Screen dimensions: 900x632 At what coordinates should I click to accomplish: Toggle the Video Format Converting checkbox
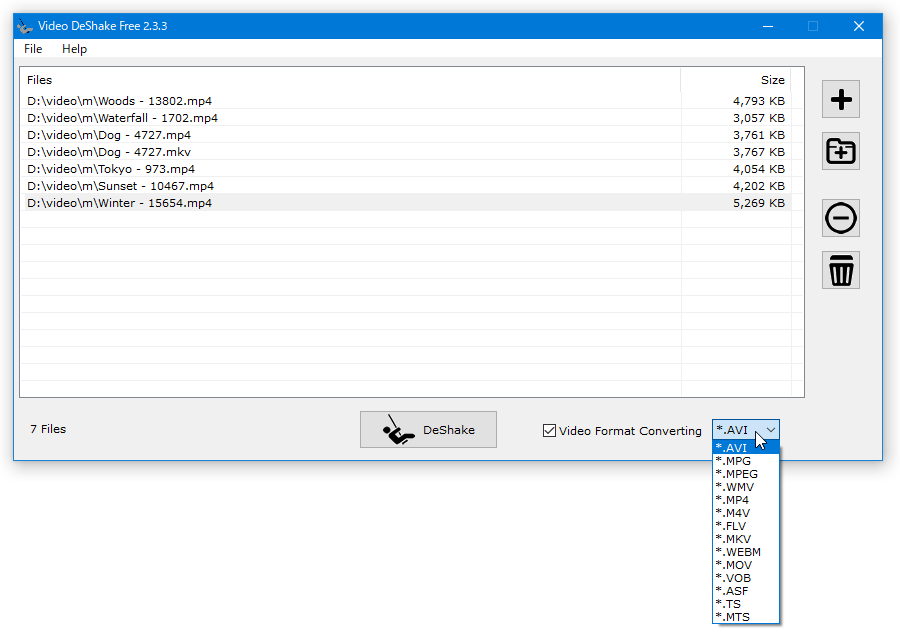(549, 431)
